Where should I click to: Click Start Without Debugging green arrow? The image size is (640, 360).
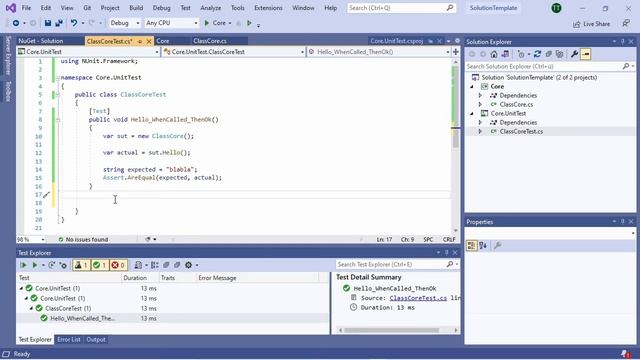pos(249,23)
